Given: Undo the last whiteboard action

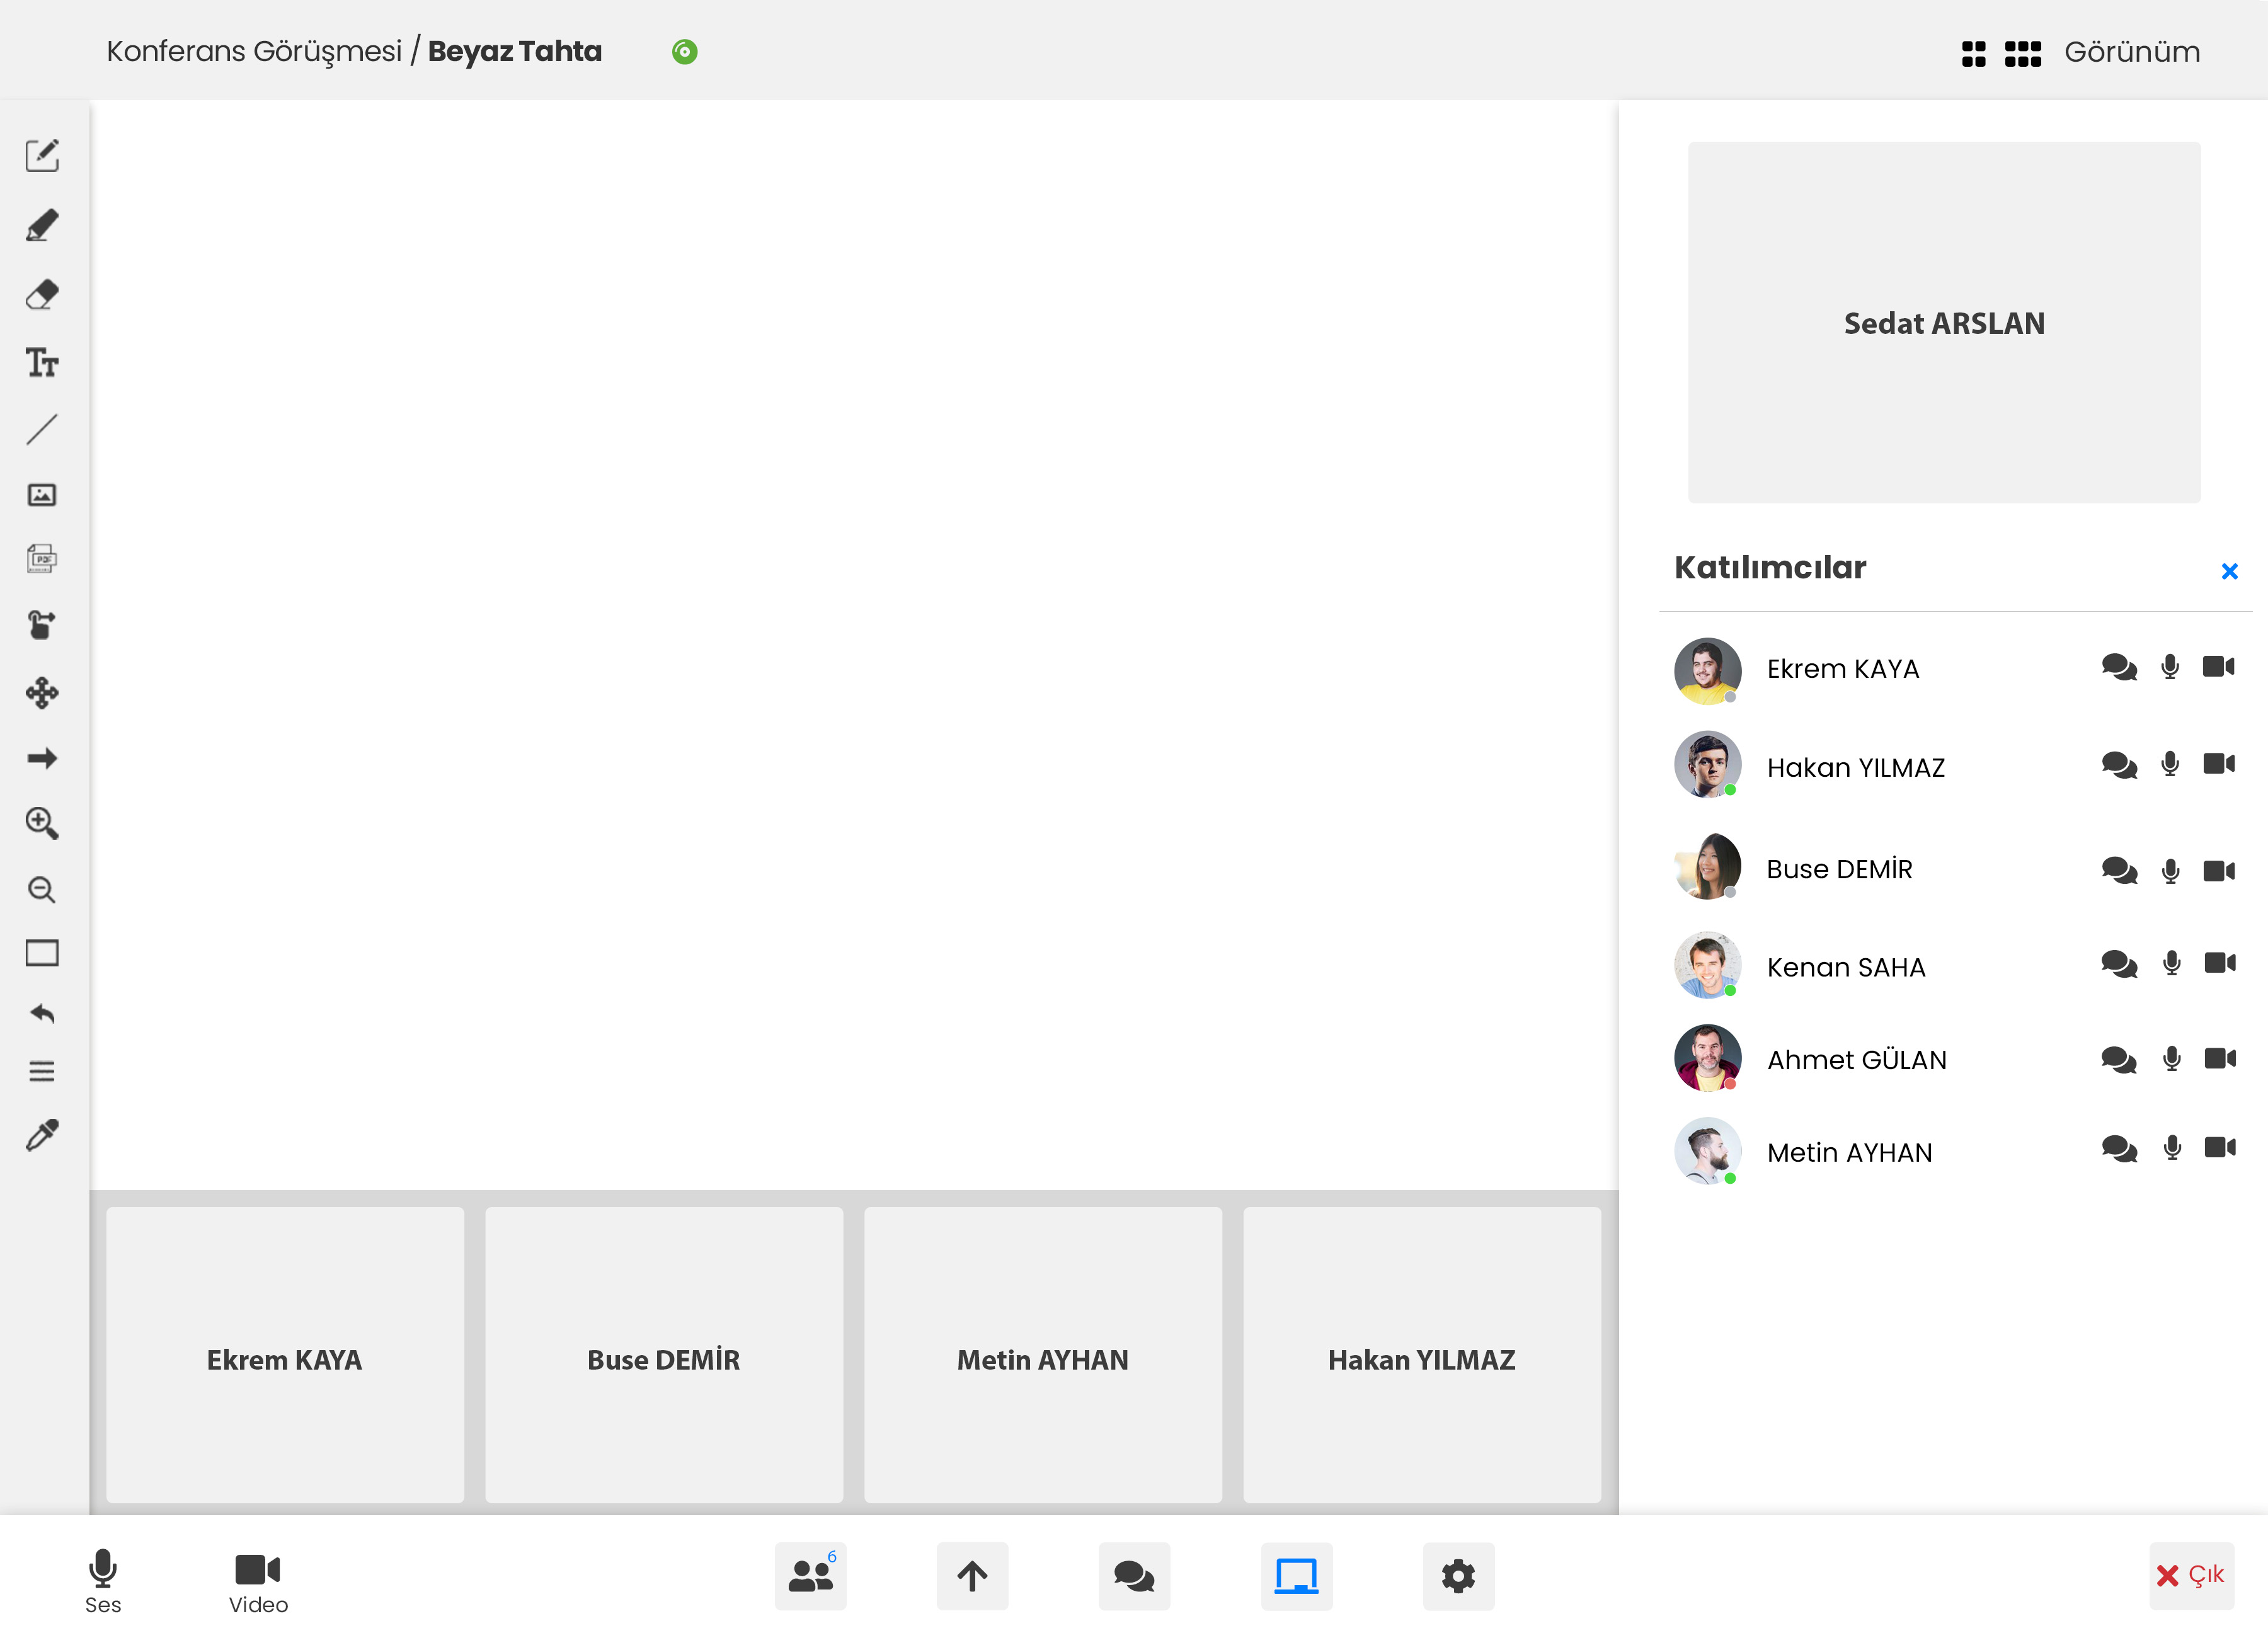Looking at the screenshot, I should tap(42, 1014).
